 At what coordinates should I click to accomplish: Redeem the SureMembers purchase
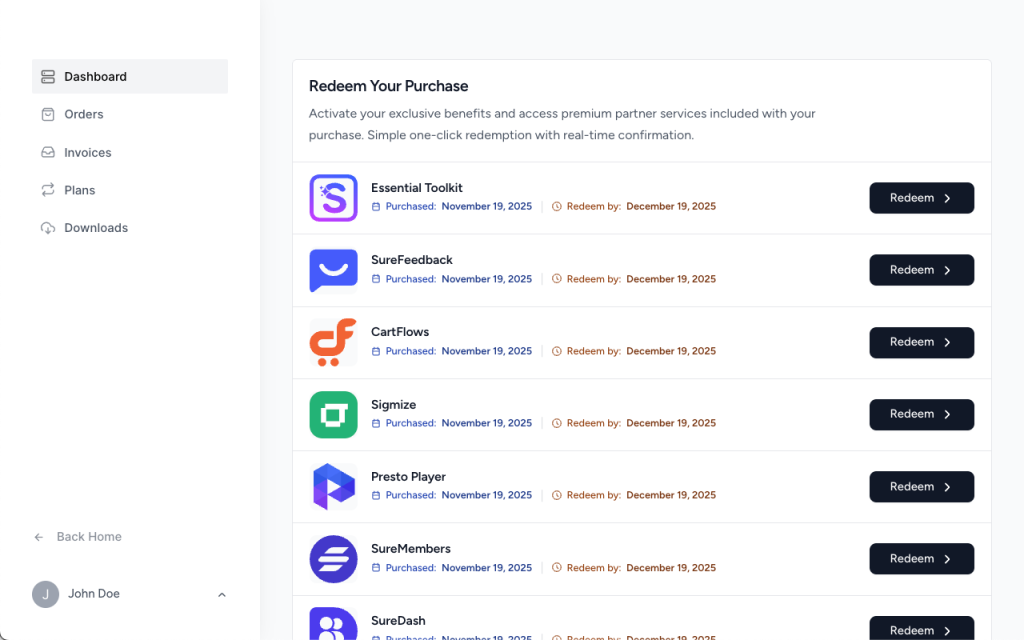coord(921,558)
